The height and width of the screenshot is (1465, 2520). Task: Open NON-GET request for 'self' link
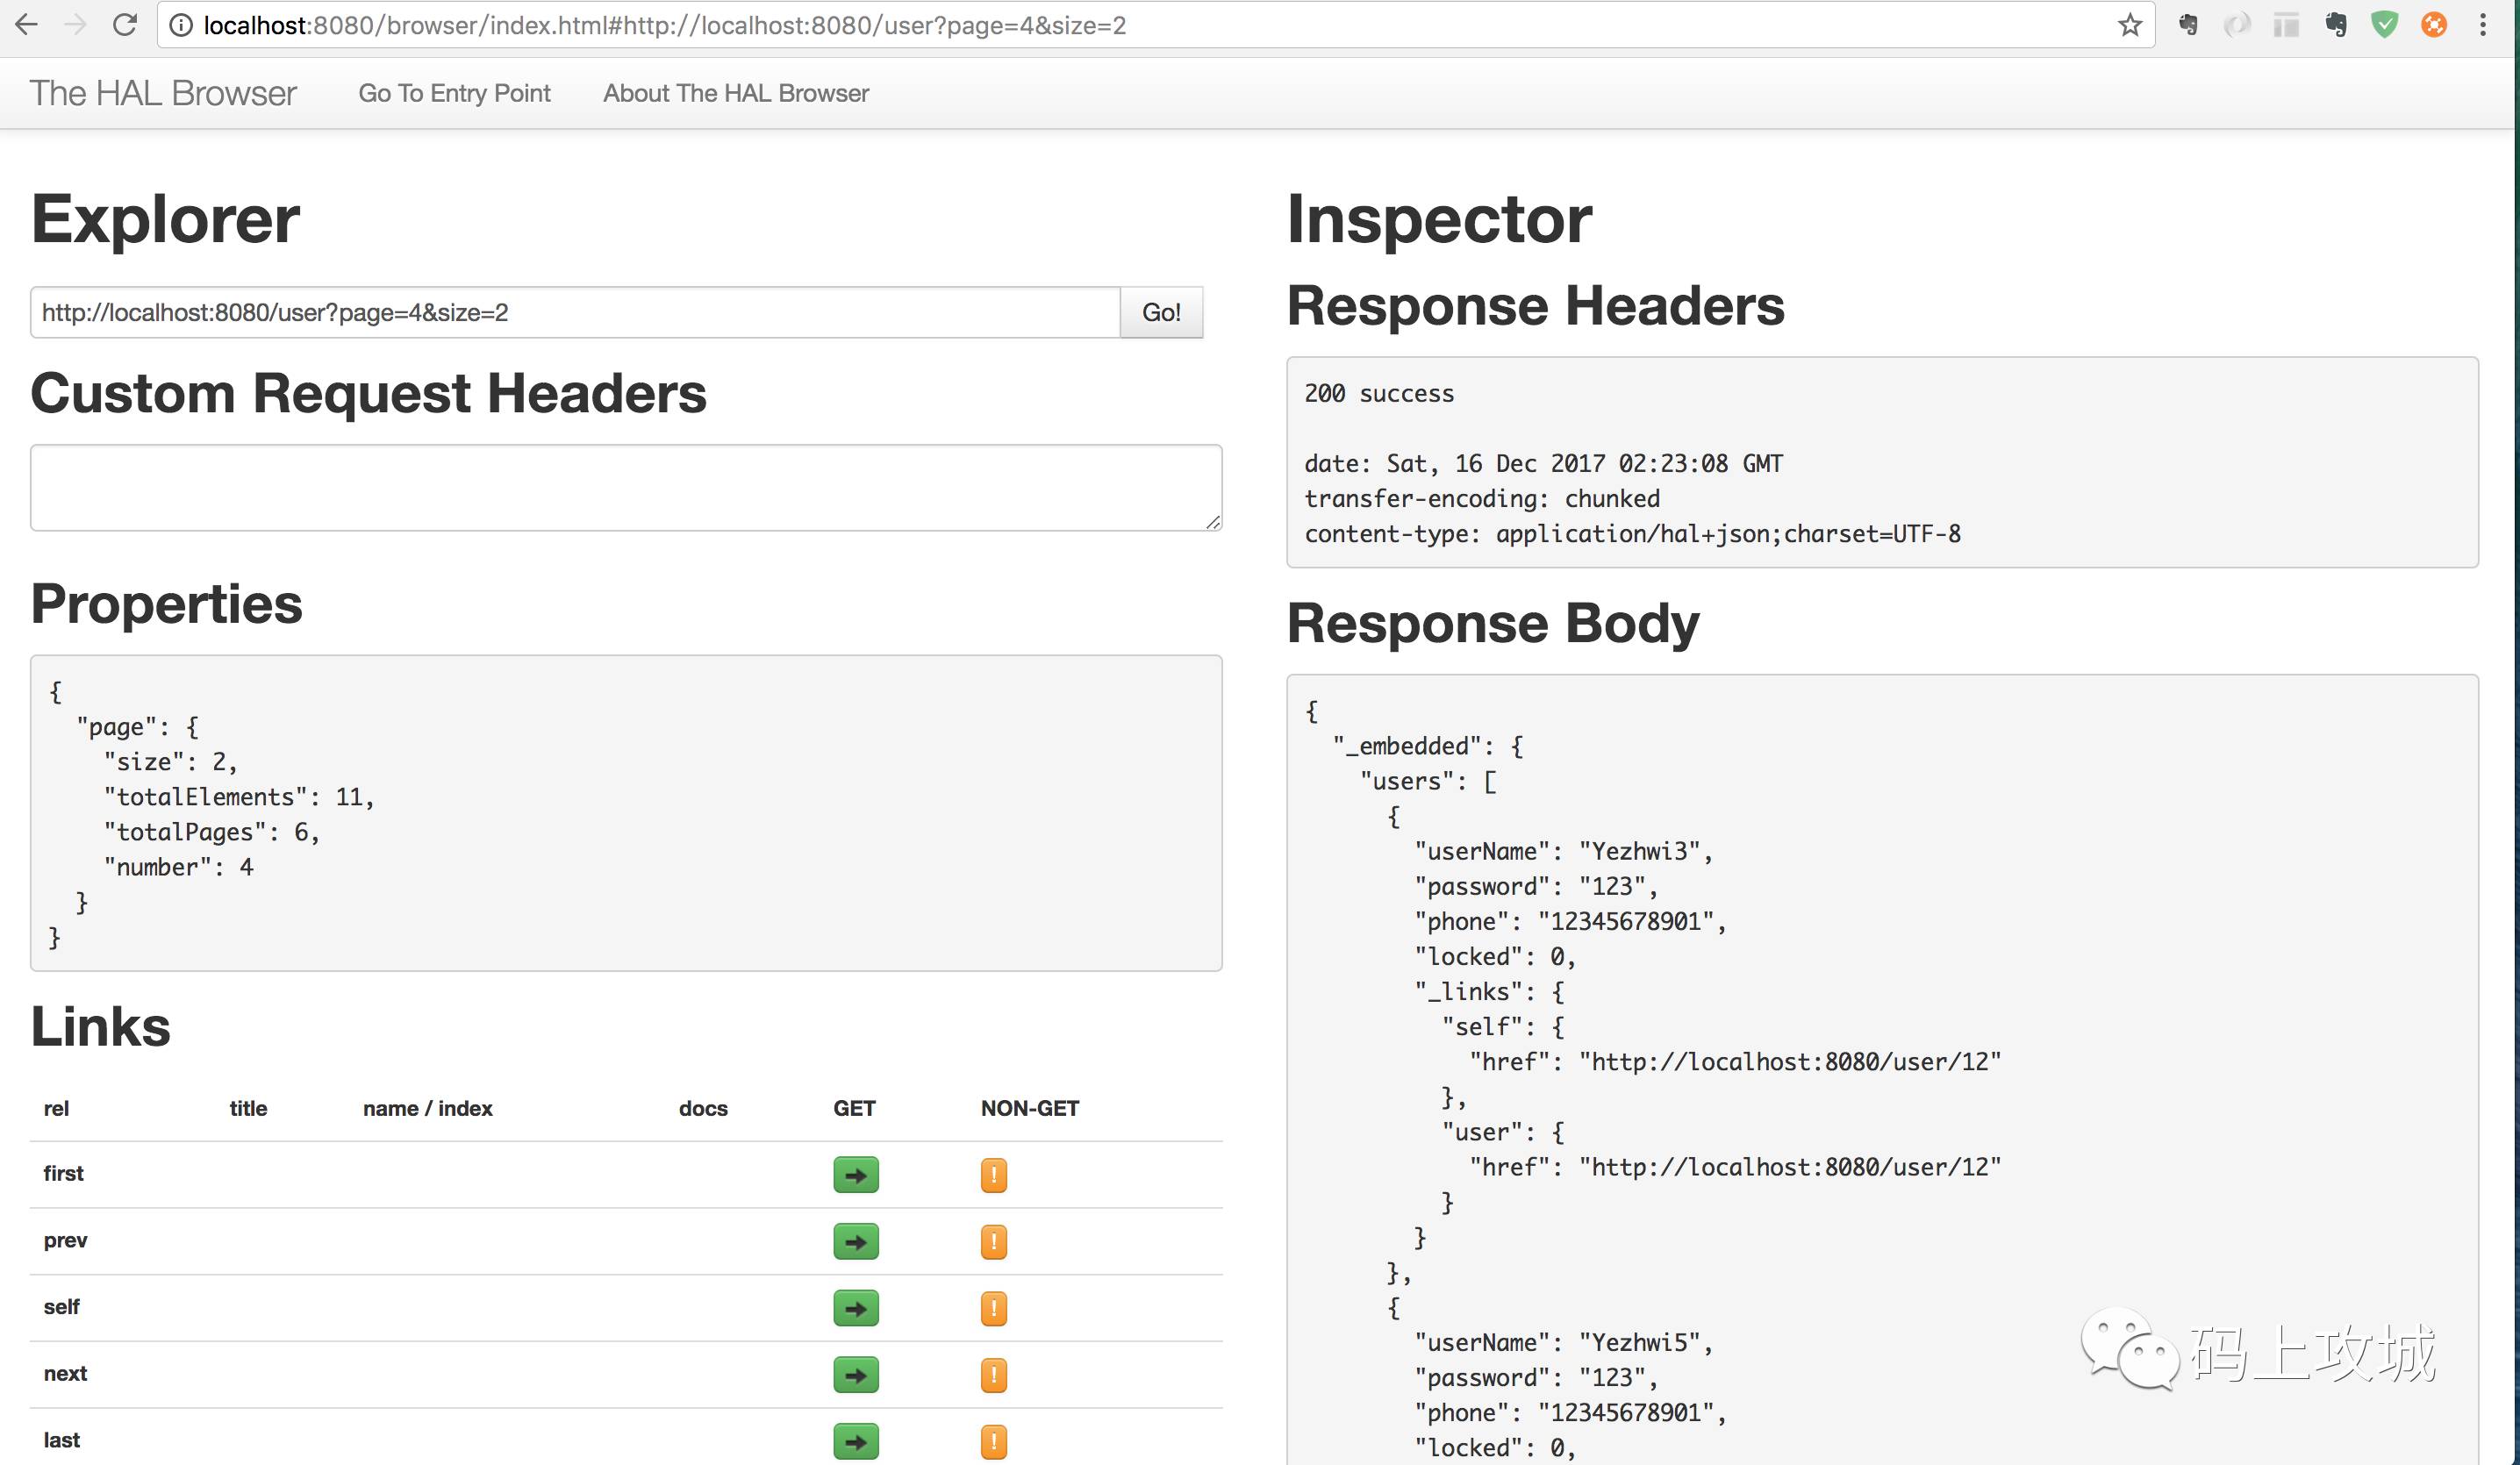pos(993,1308)
